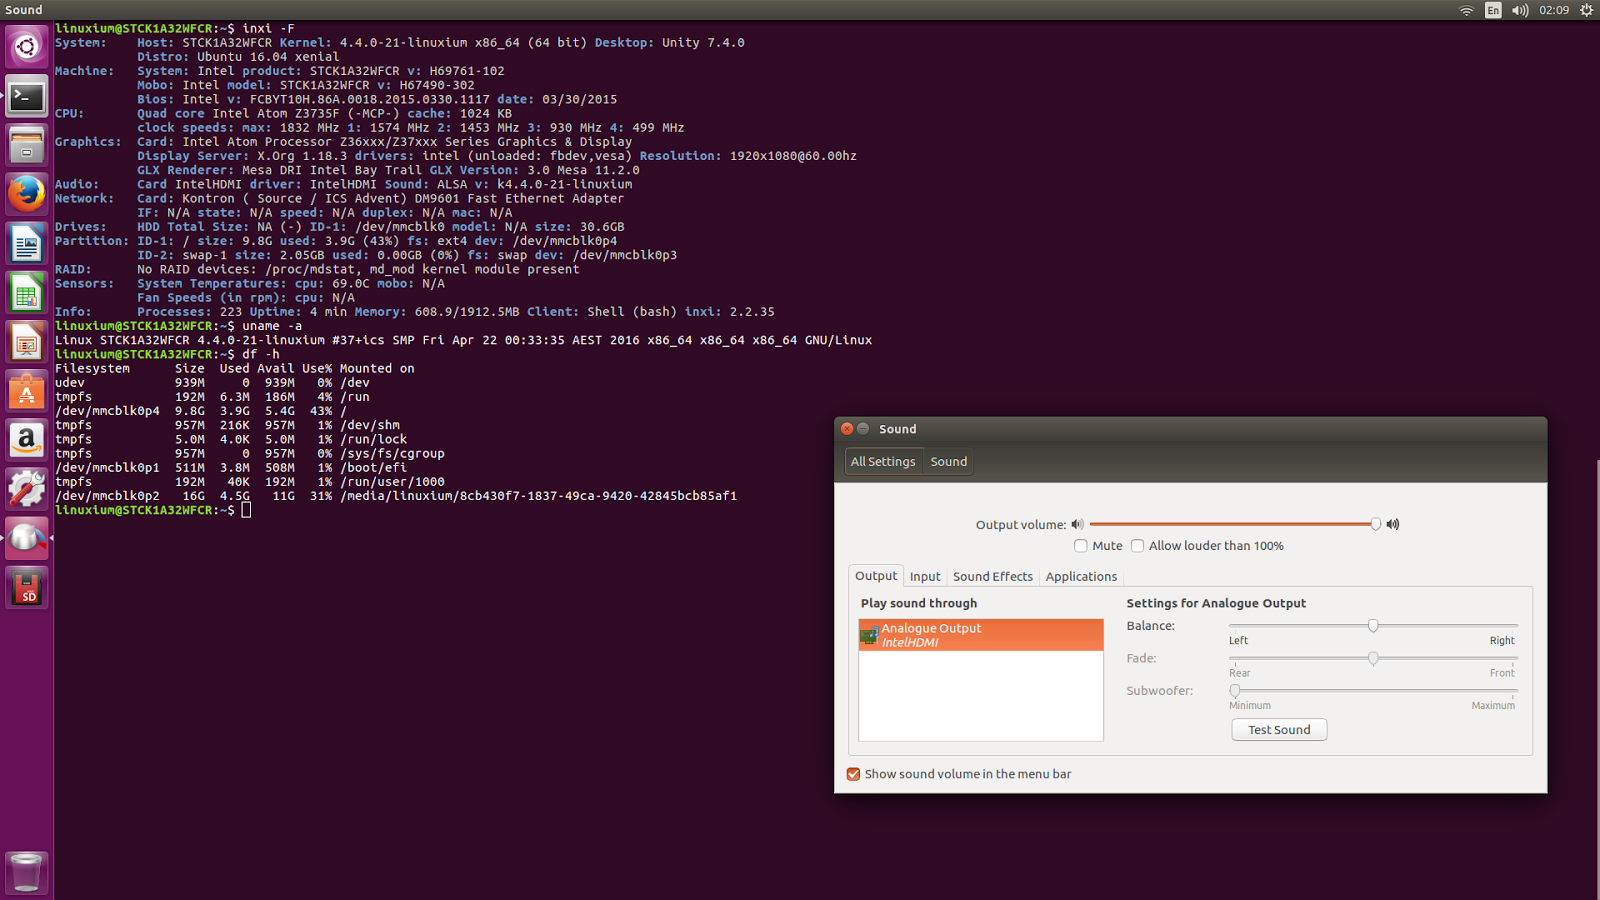Click the Sound breadcrumb button
This screenshot has height=900, width=1600.
(949, 462)
